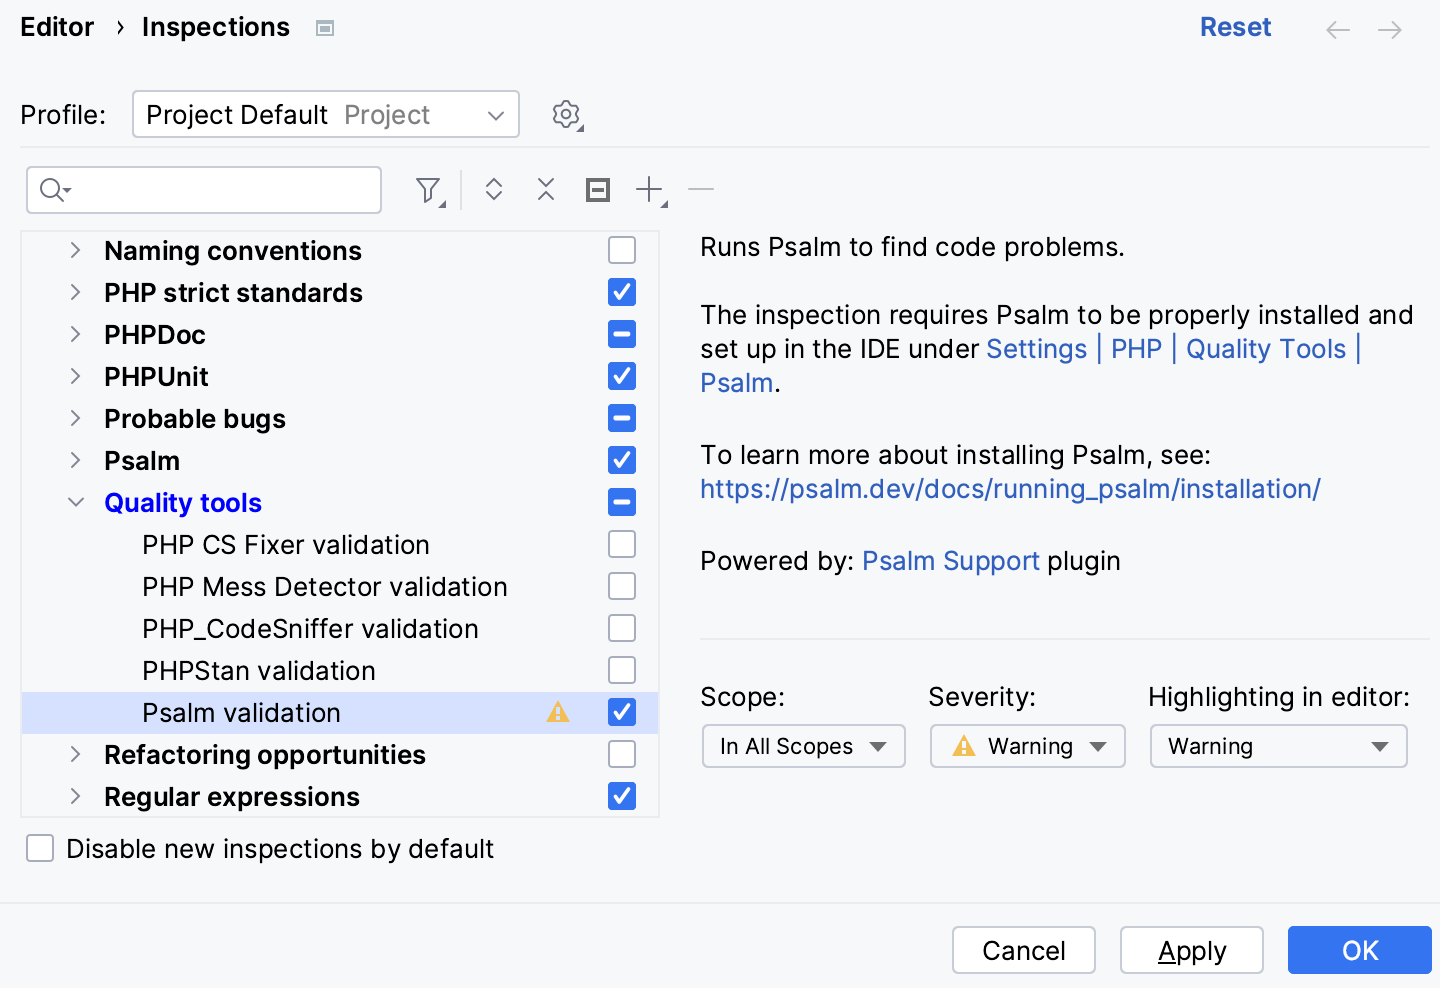Add a new custom inspection
This screenshot has height=988, width=1440.
click(x=648, y=189)
